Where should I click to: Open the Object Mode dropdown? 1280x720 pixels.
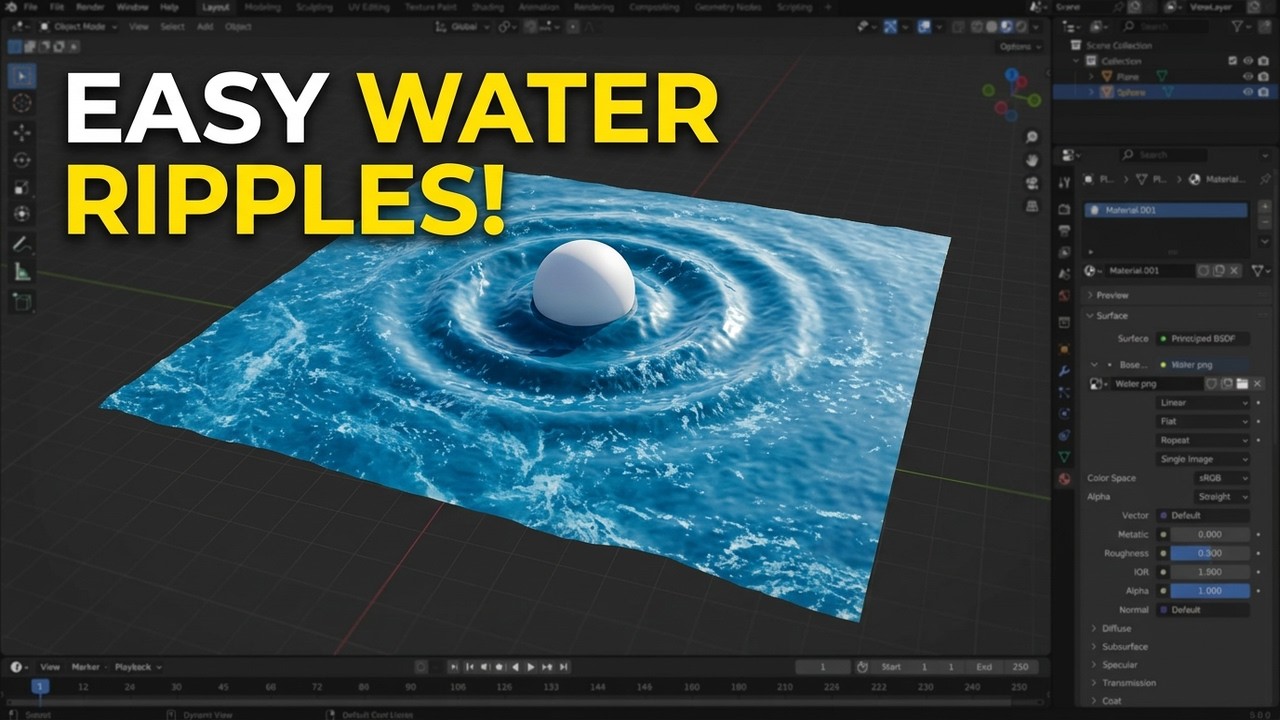tap(79, 27)
